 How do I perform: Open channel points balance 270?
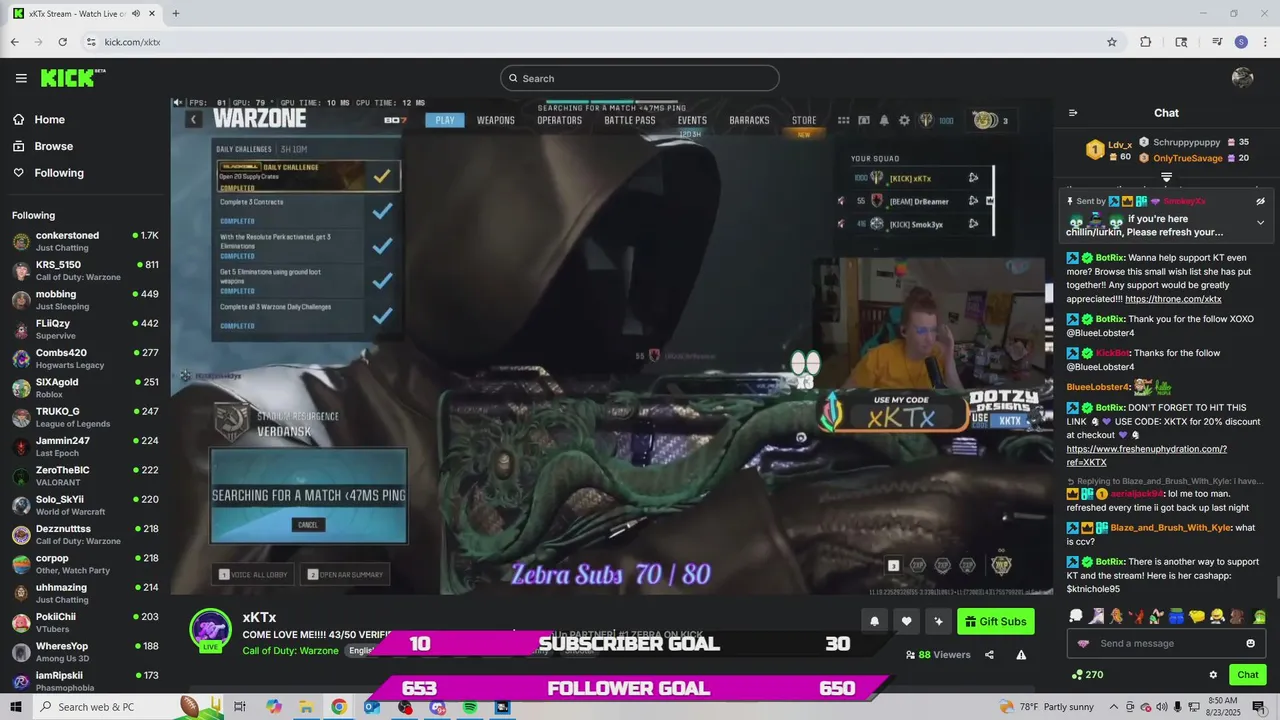pyautogui.click(x=1087, y=675)
